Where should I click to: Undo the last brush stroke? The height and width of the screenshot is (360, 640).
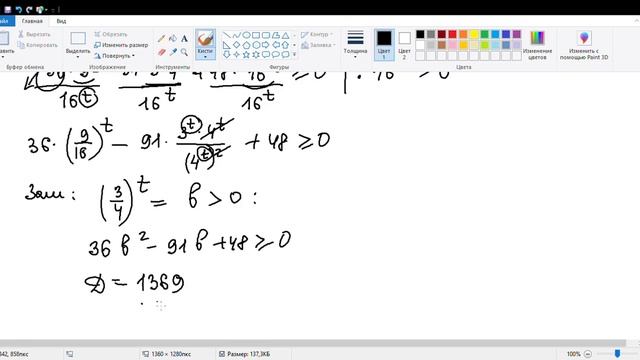[18, 9]
